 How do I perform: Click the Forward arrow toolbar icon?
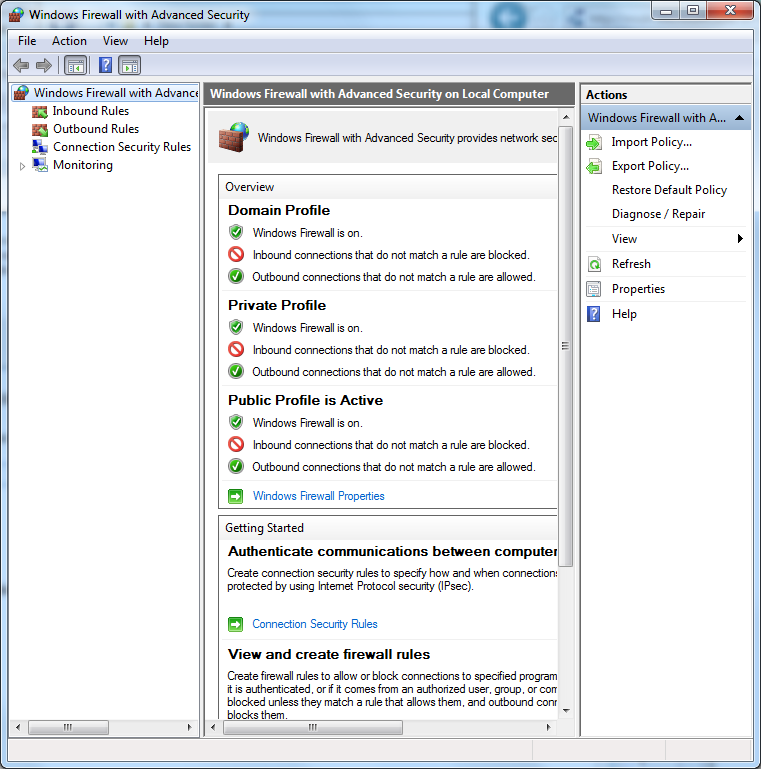pos(44,65)
